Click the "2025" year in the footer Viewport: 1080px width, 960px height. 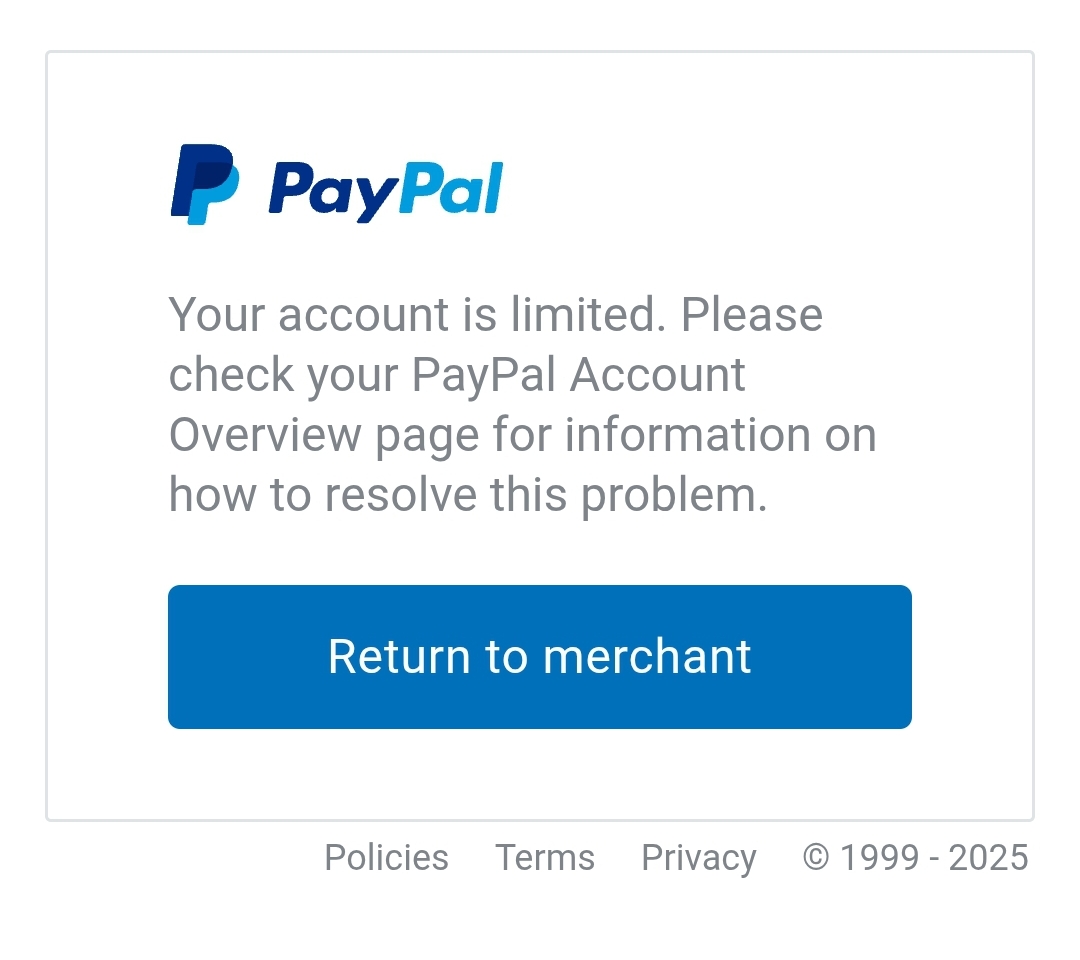tap(988, 858)
